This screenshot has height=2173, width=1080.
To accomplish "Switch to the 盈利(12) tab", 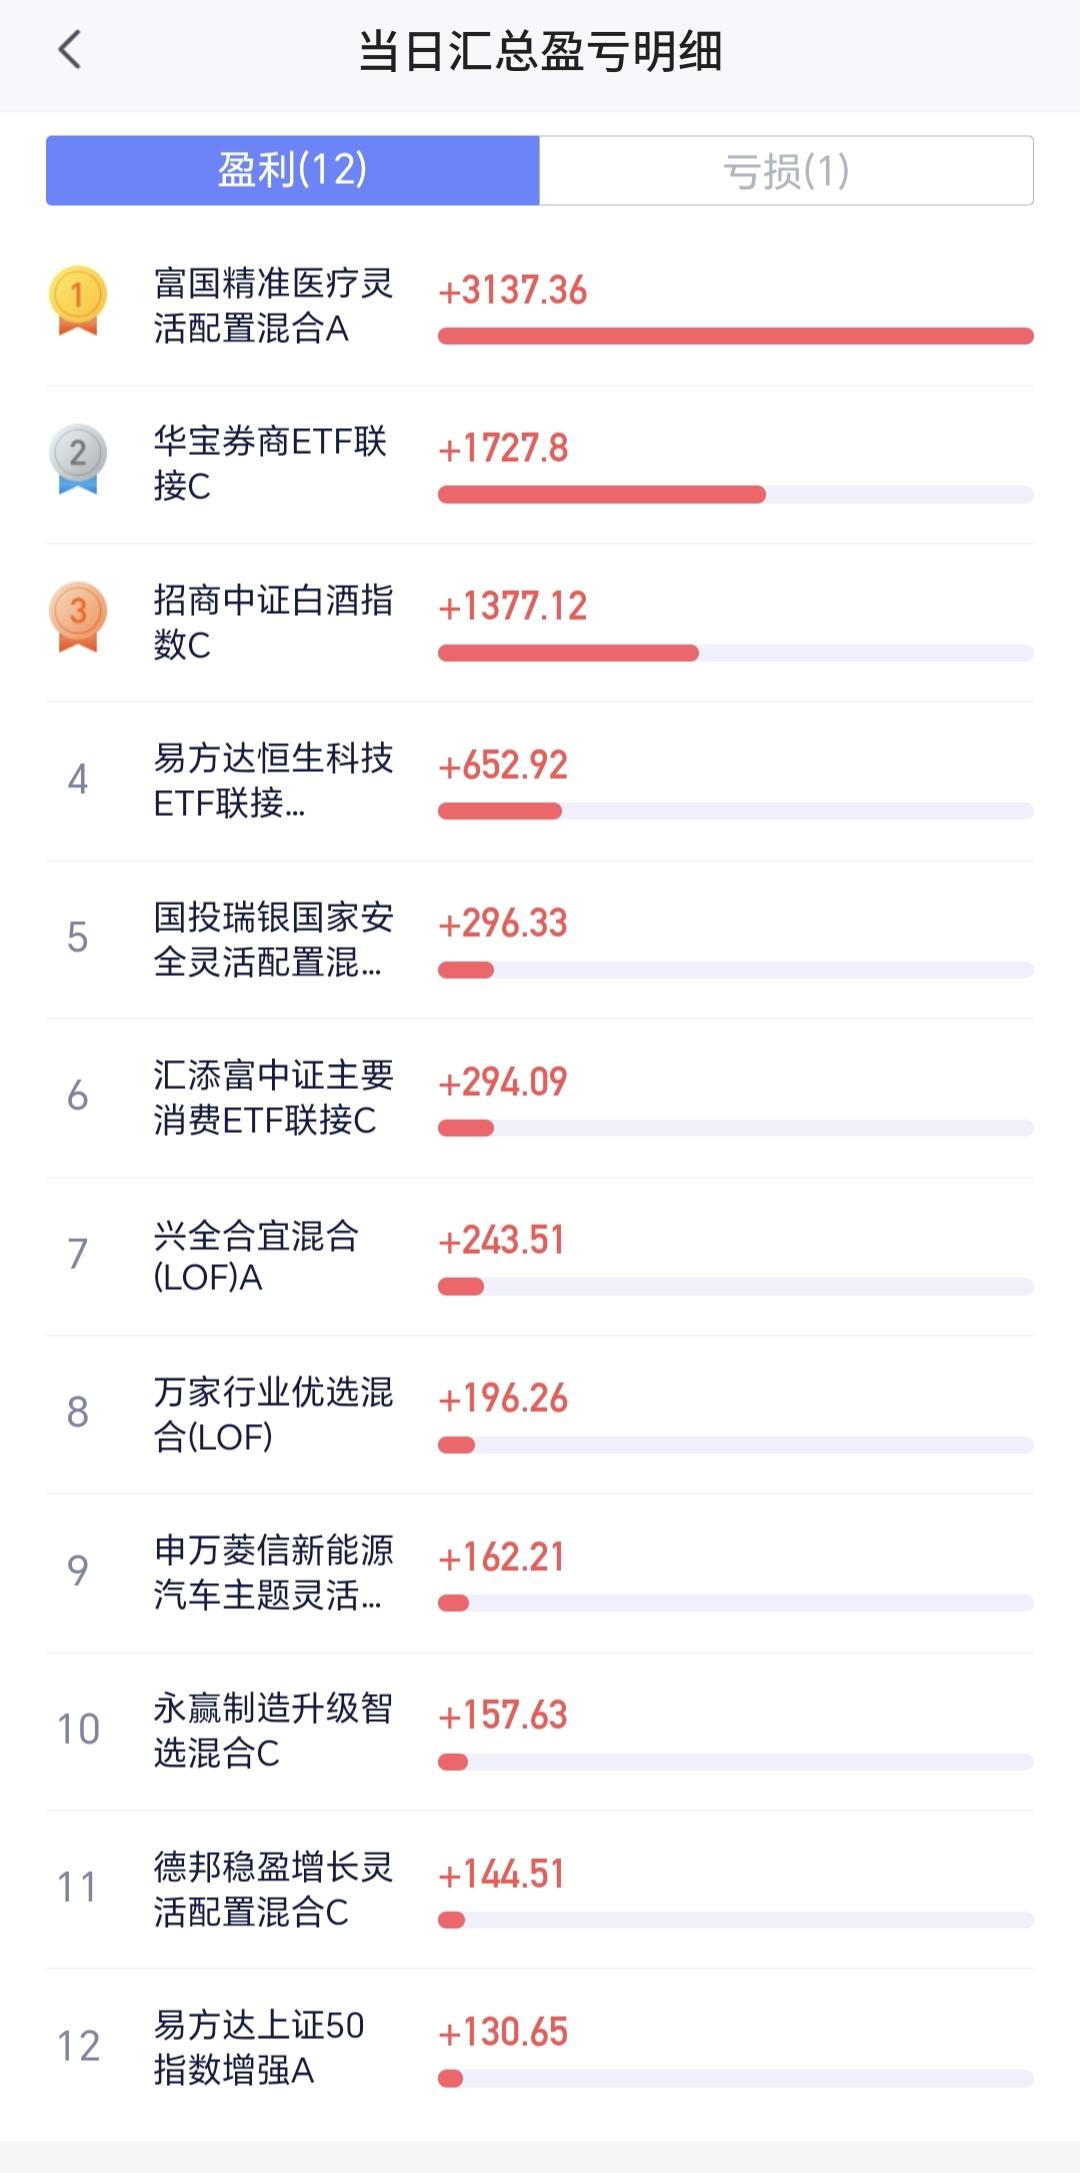I will click(x=293, y=170).
